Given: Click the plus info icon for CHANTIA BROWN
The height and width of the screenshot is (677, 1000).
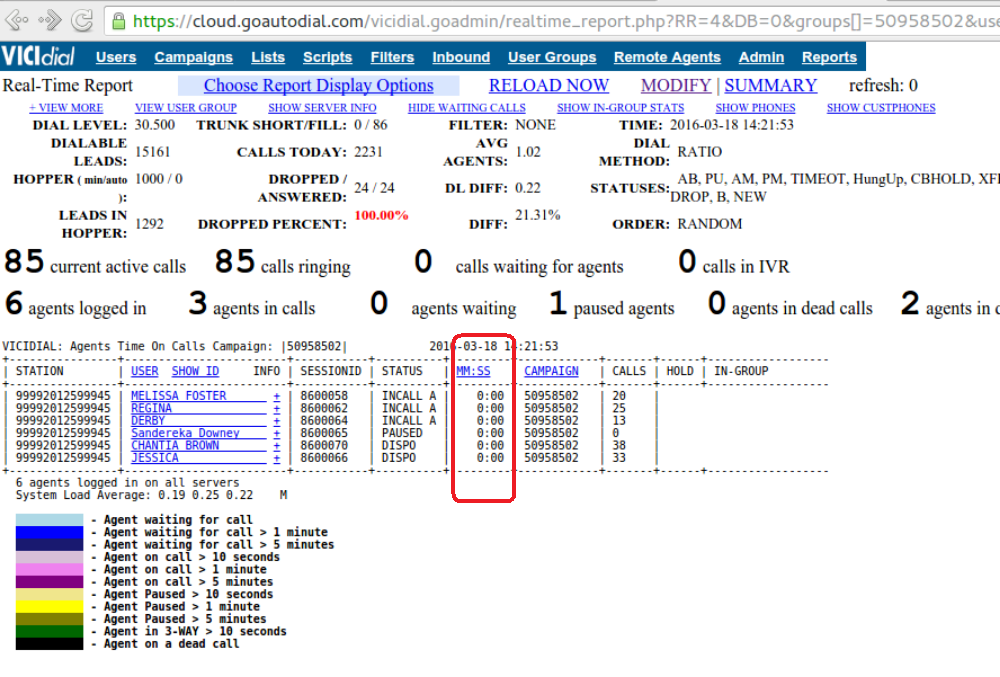Looking at the screenshot, I should coord(277,446).
